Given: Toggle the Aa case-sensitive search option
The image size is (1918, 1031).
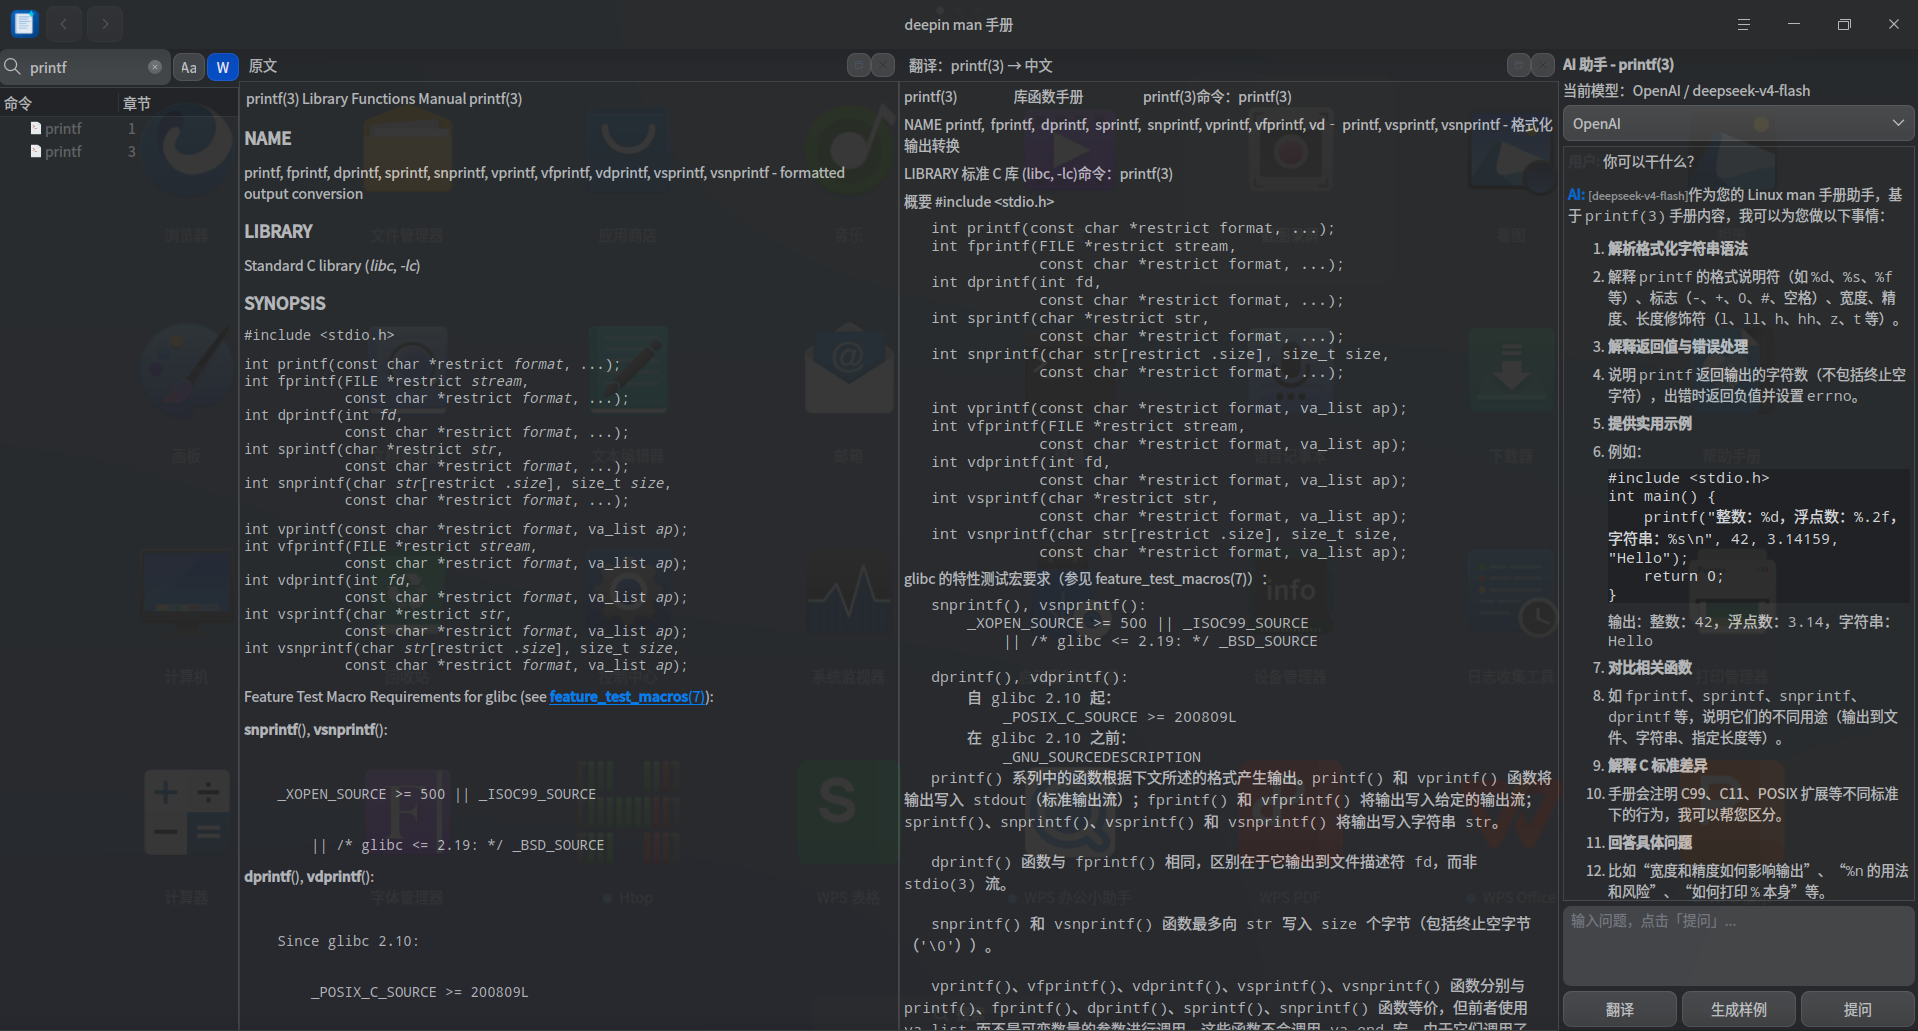Looking at the screenshot, I should coord(189,67).
